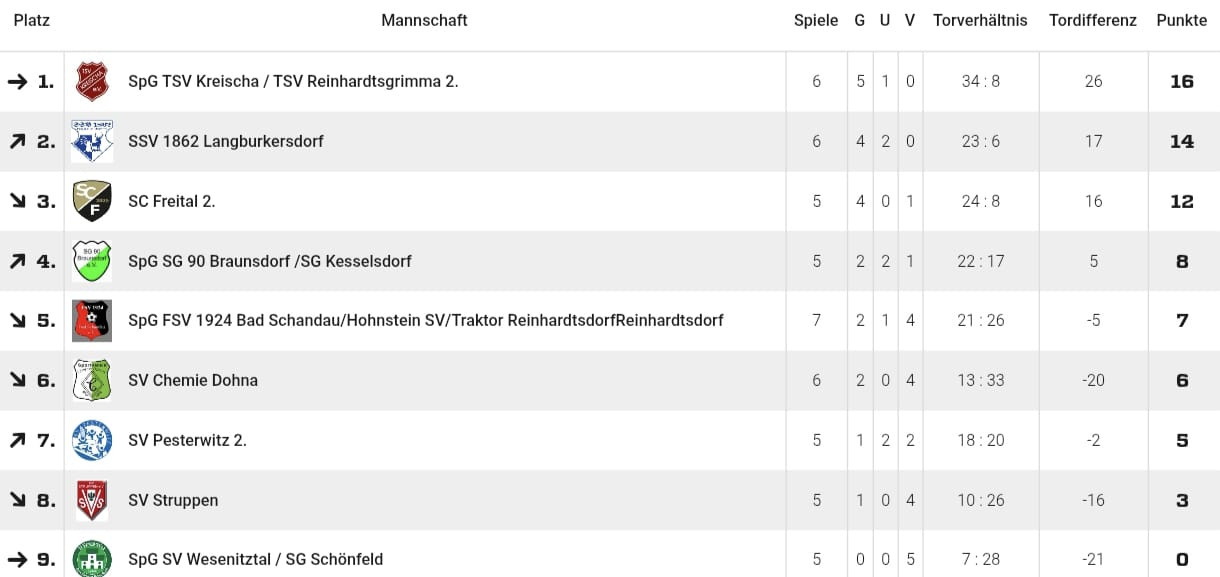Select the SG 90 Braunsdorf green crest
This screenshot has height=577, width=1220.
click(x=92, y=261)
